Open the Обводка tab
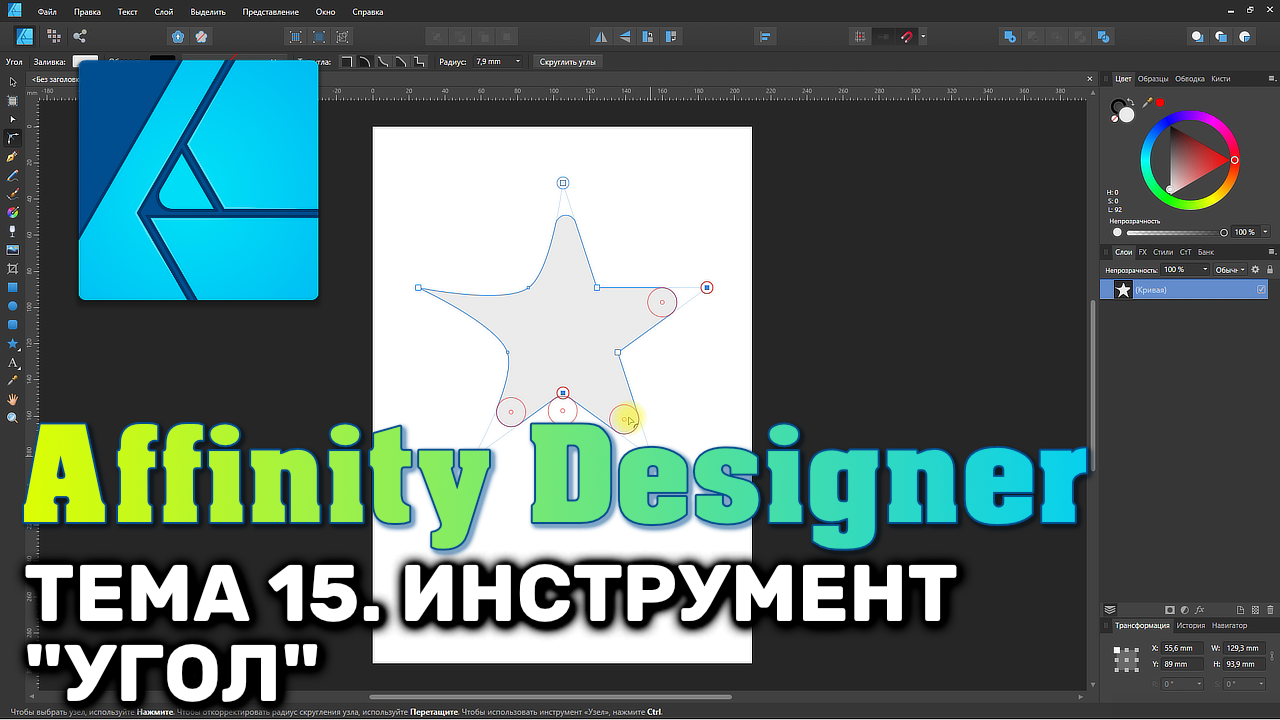 [x=1190, y=78]
